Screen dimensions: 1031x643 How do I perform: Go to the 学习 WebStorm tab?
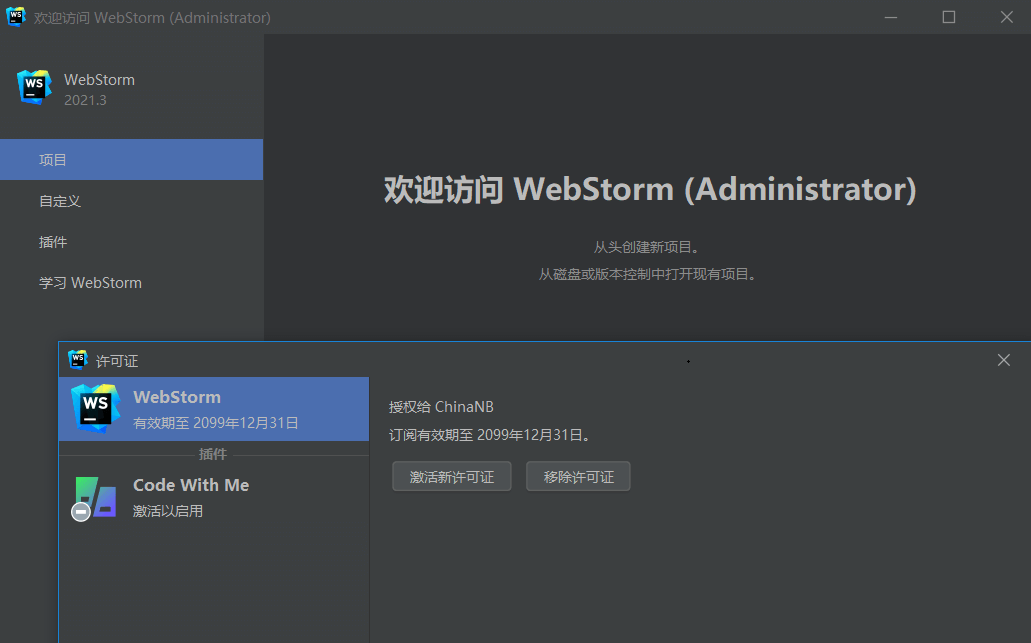(132, 283)
